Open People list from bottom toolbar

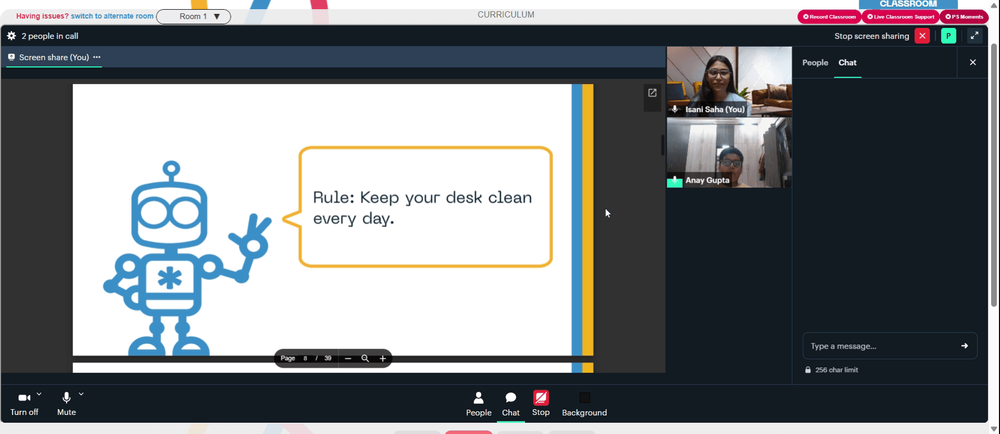coord(478,404)
